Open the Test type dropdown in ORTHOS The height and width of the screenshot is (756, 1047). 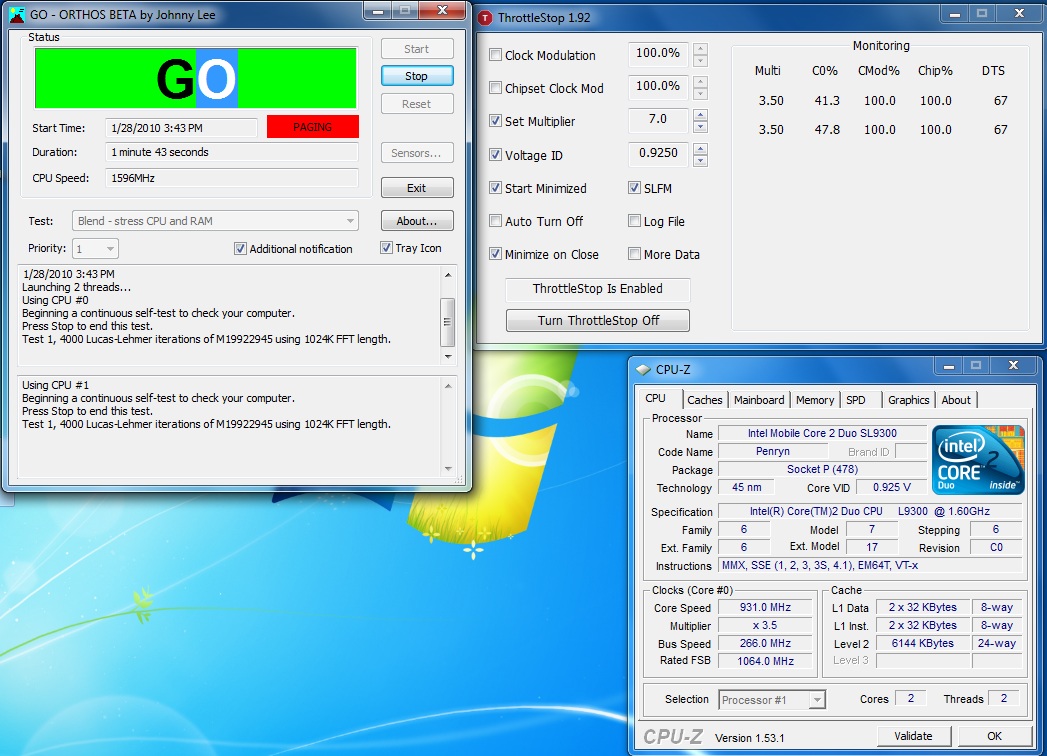[x=215, y=221]
